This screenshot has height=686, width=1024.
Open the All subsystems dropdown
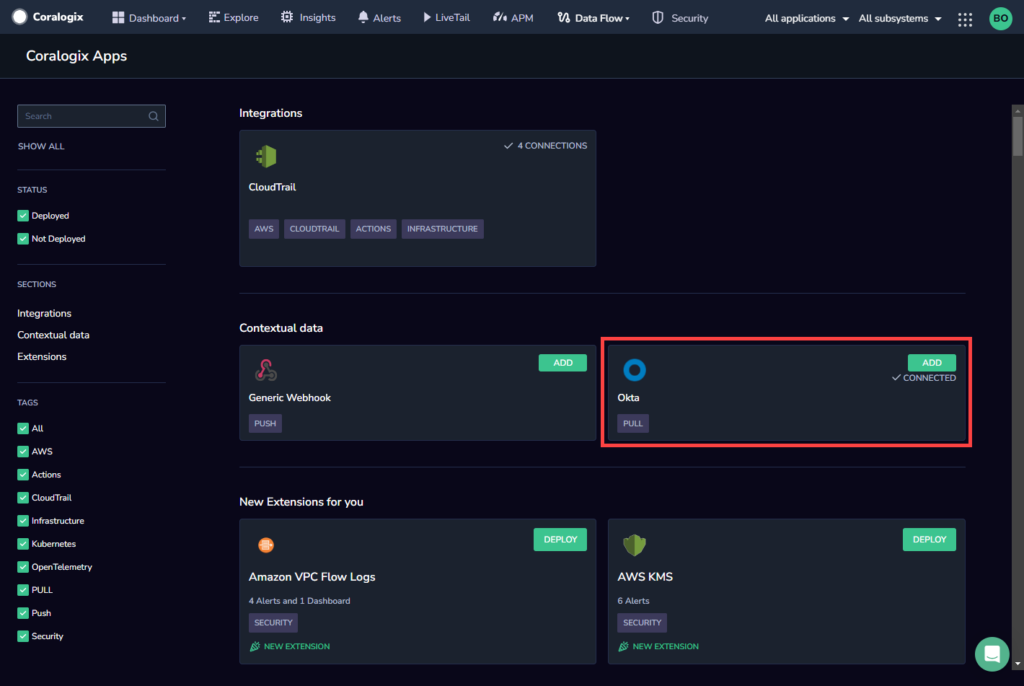[x=900, y=18]
